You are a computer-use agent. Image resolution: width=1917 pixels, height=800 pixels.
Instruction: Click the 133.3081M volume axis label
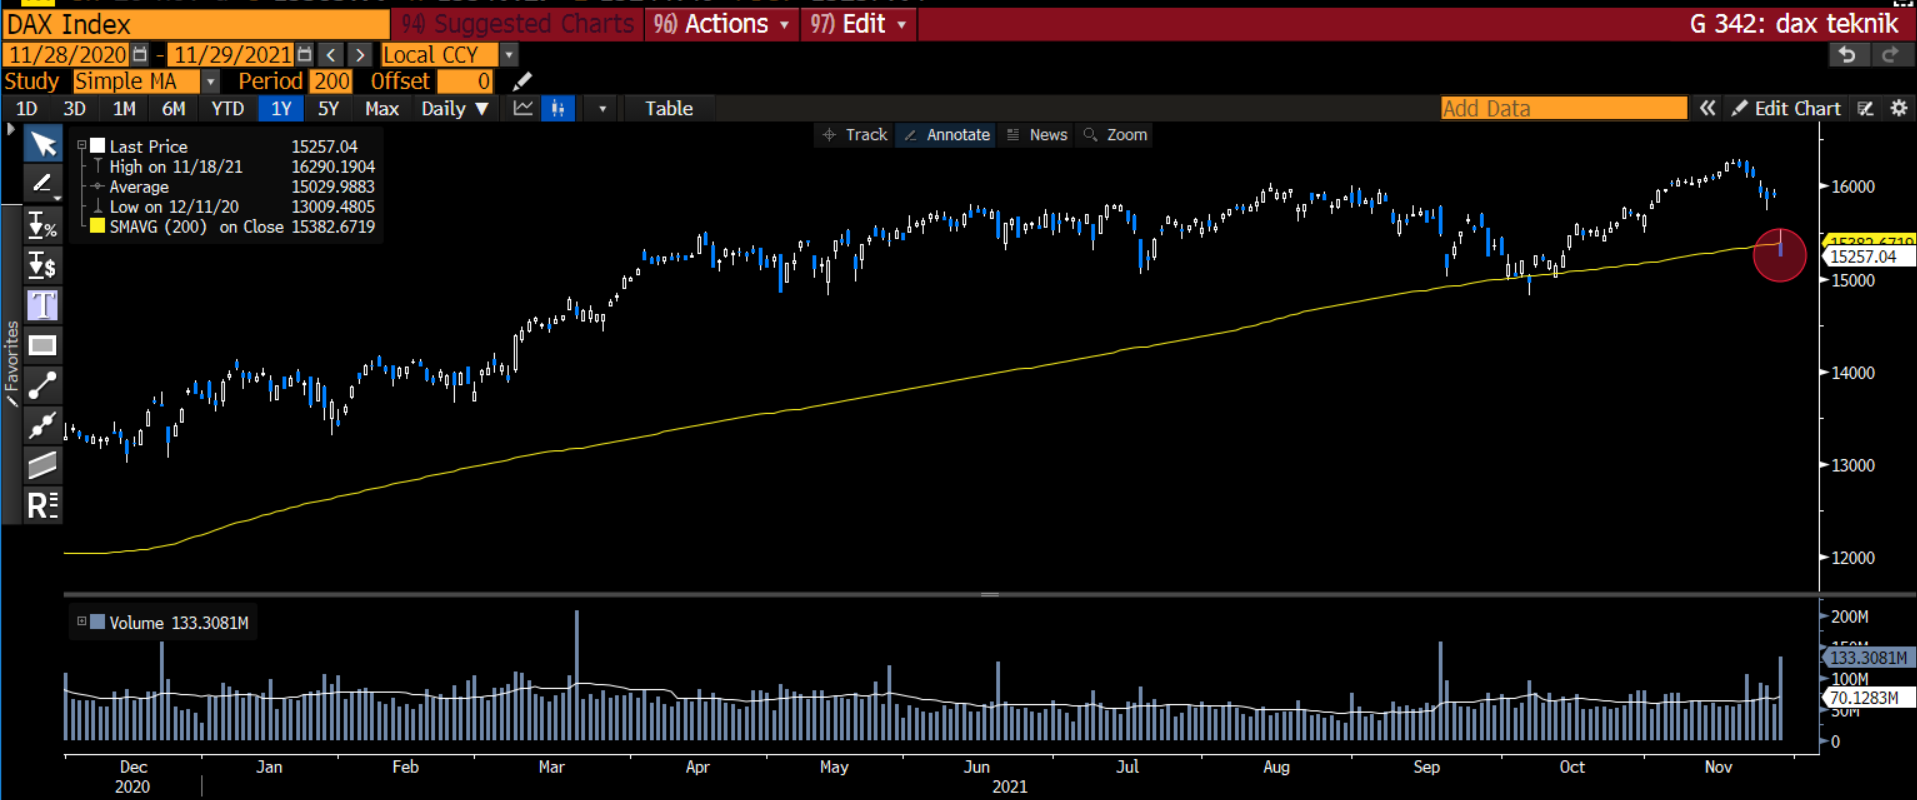1868,657
